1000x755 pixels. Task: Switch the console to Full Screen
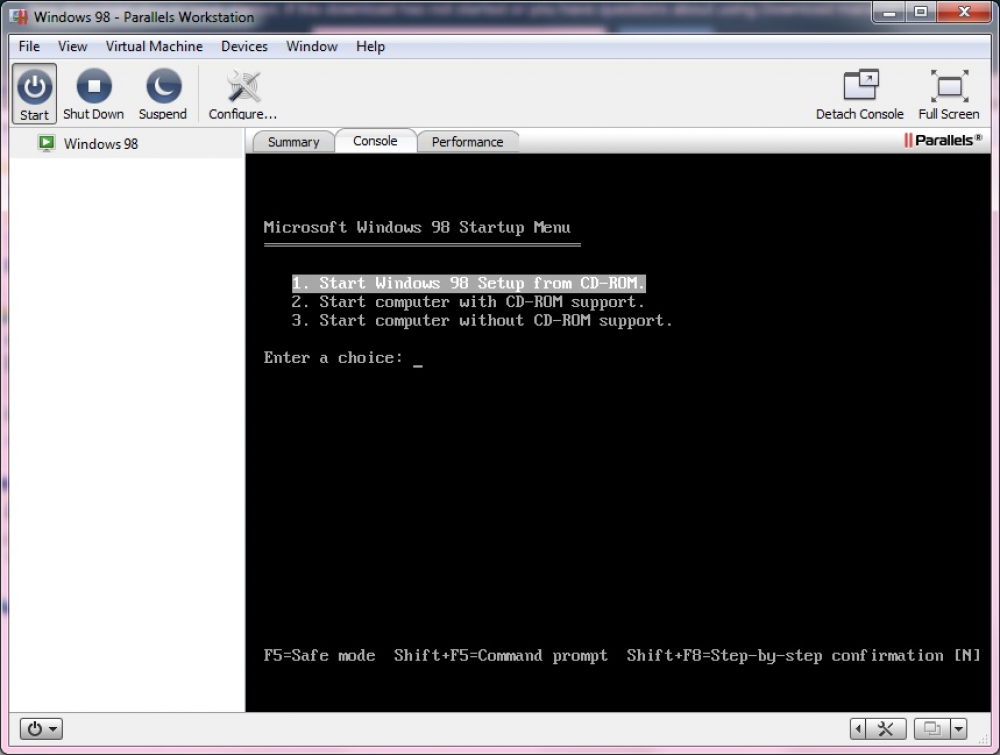click(949, 94)
